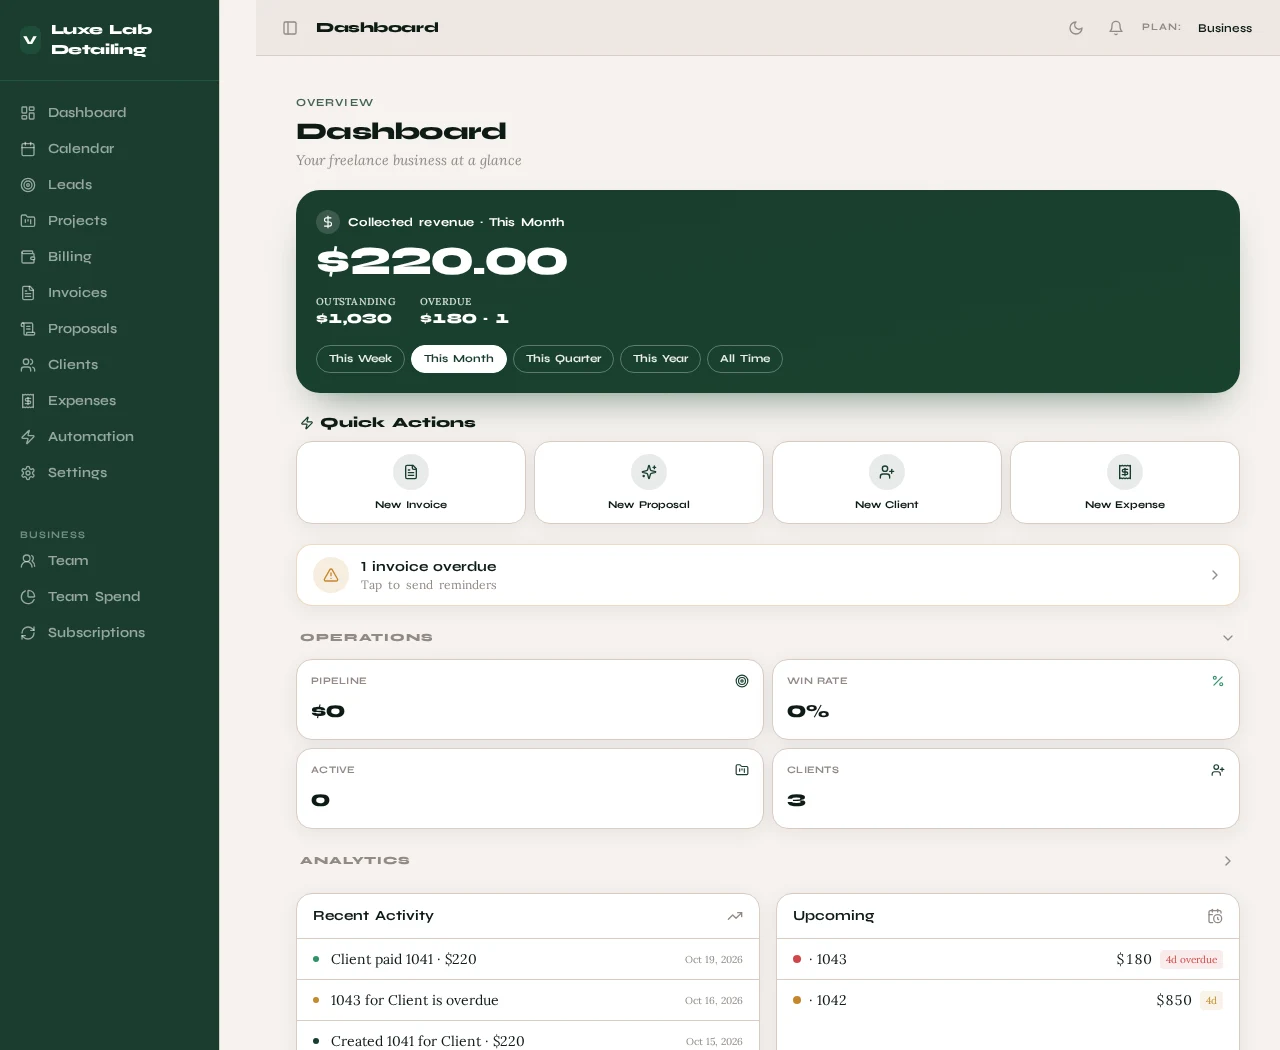
Task: Click the Luxe Lab Detailing logo icon
Action: click(30, 40)
